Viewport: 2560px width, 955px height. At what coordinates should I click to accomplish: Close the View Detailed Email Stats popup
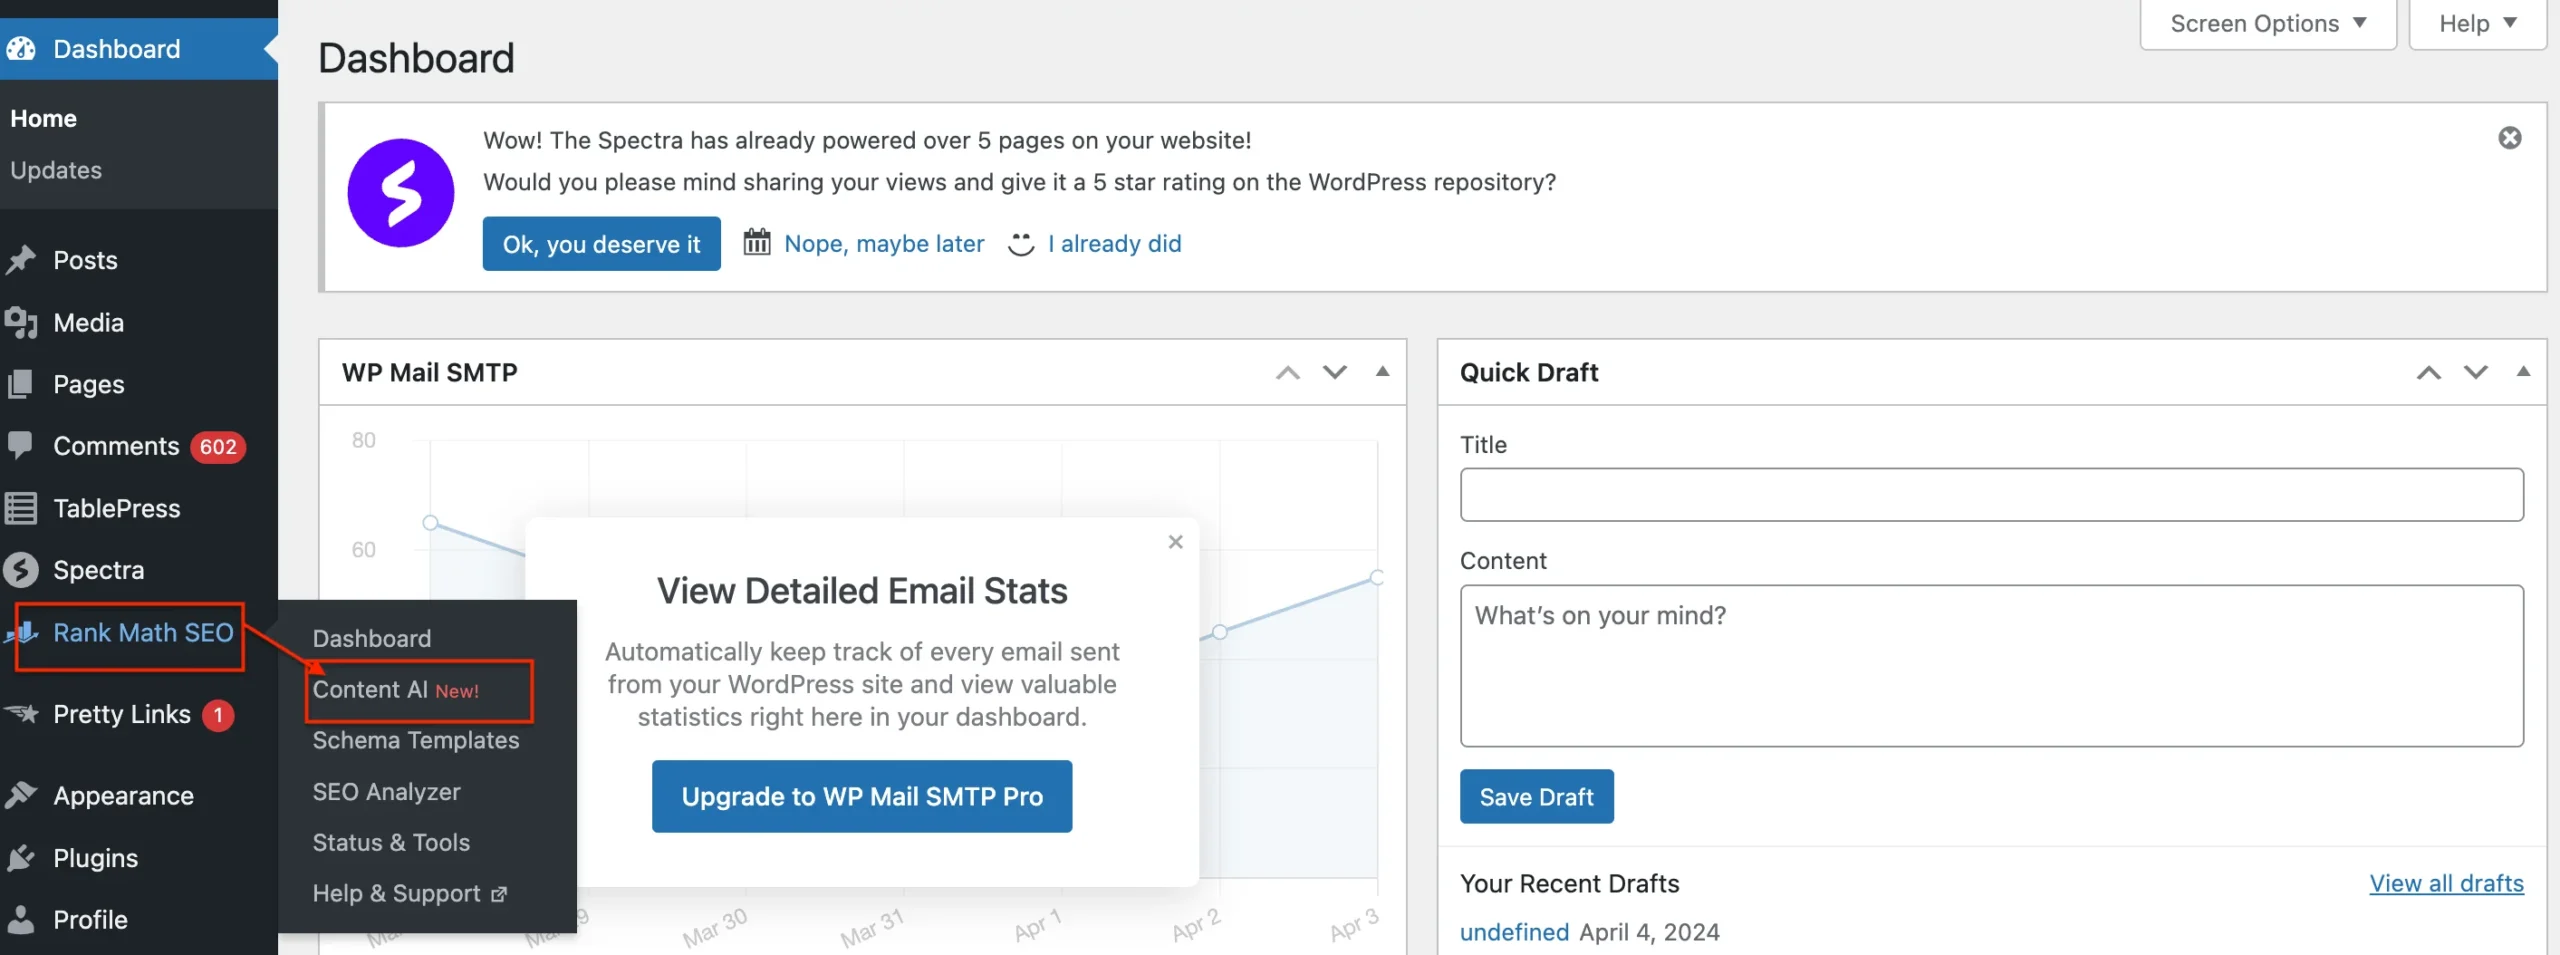click(1175, 542)
